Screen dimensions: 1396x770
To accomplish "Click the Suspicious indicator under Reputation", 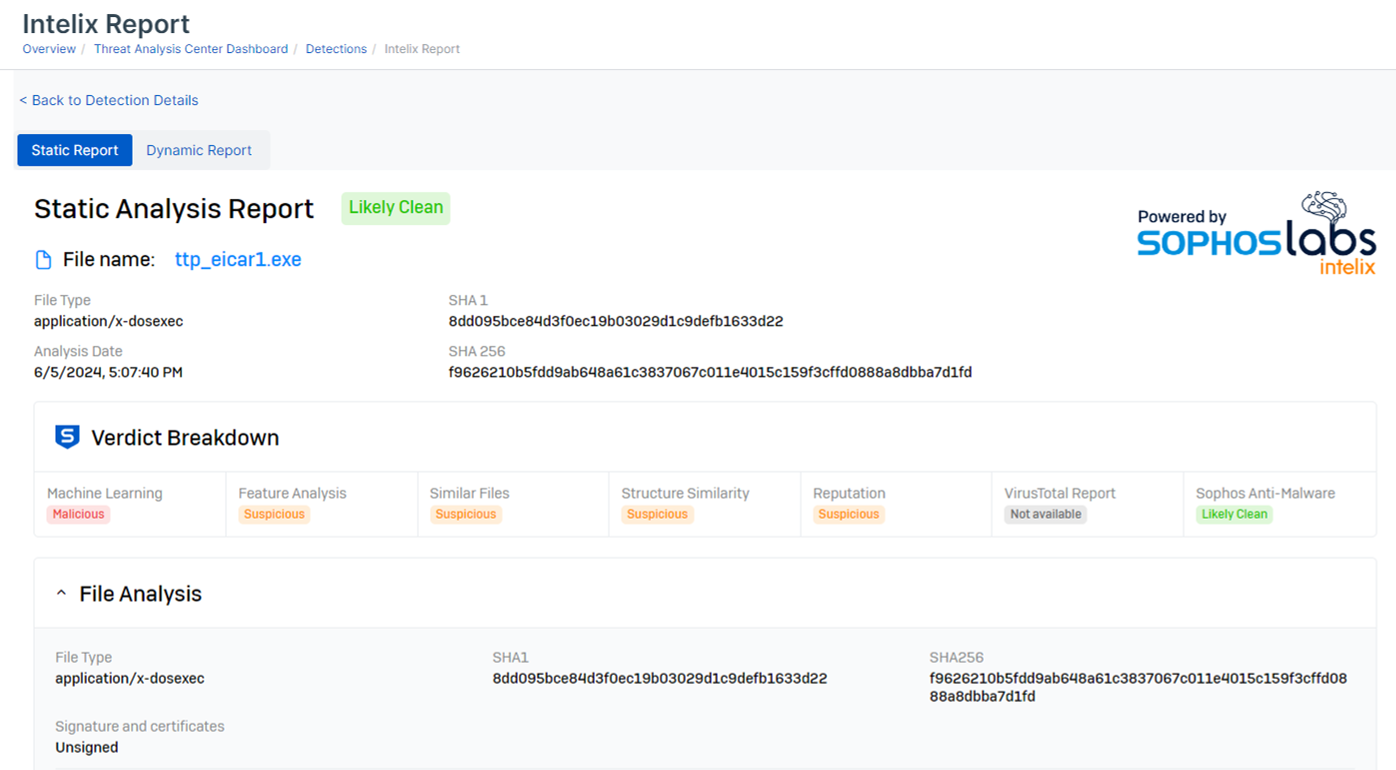I will [849, 514].
